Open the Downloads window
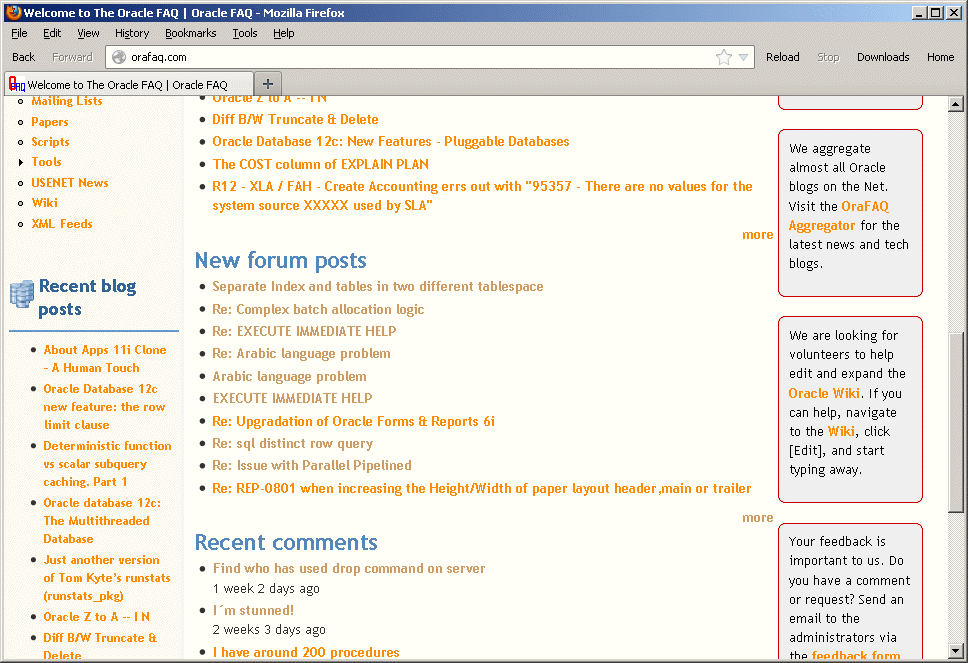Viewport: 968px width, 663px height. tap(883, 57)
